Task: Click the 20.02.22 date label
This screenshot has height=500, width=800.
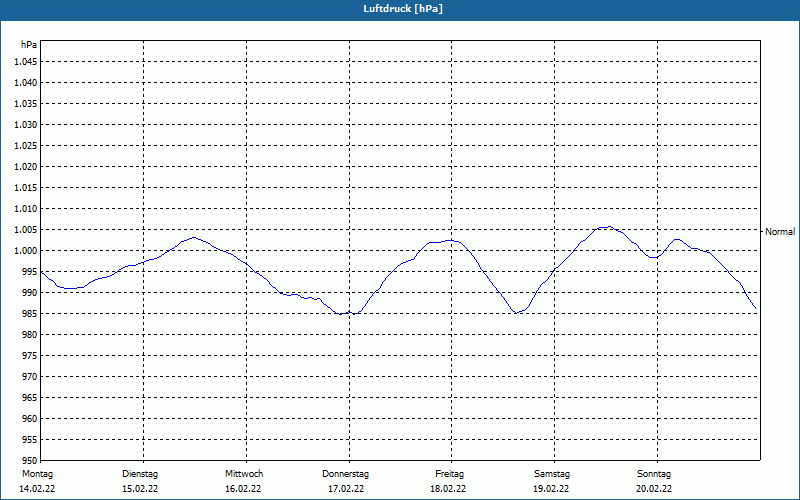Action: [654, 489]
